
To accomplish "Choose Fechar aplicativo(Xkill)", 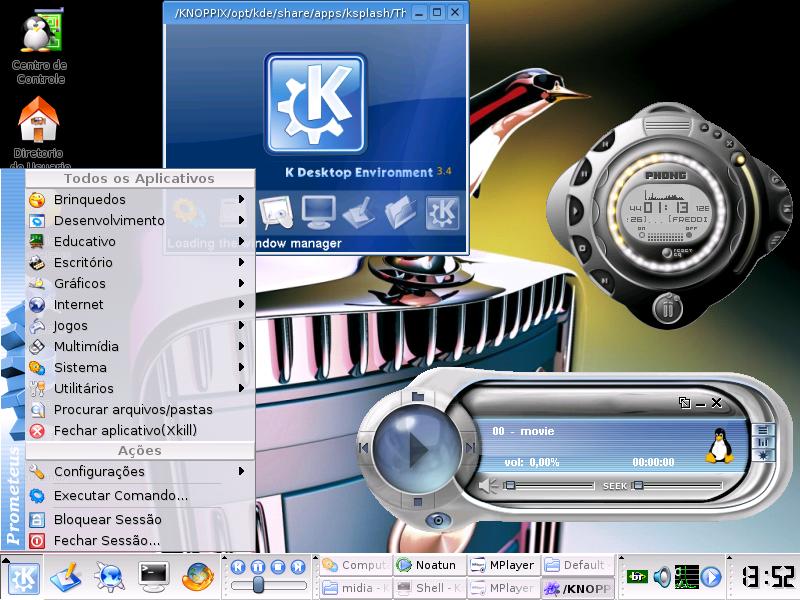I will 140,430.
